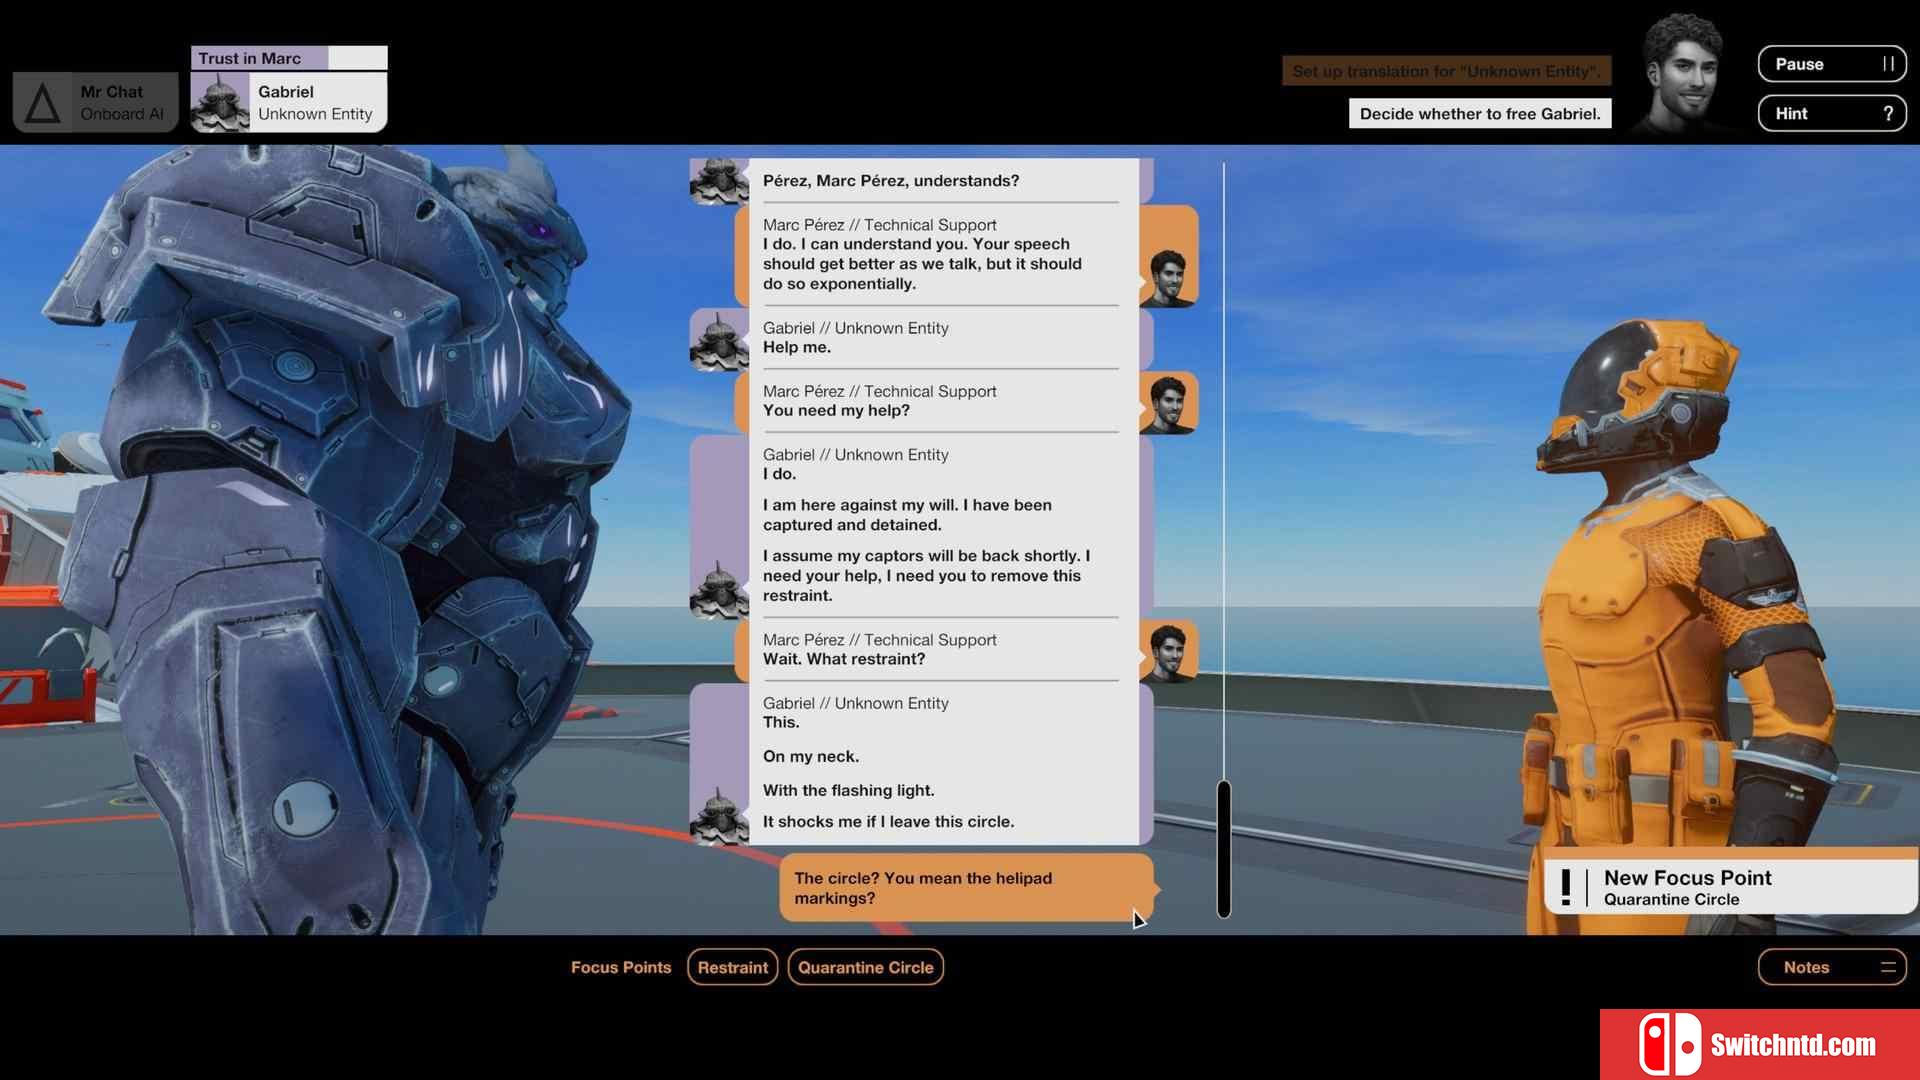This screenshot has width=1920, height=1080.
Task: Click message 'I do. I can understand you.'
Action: click(x=922, y=264)
